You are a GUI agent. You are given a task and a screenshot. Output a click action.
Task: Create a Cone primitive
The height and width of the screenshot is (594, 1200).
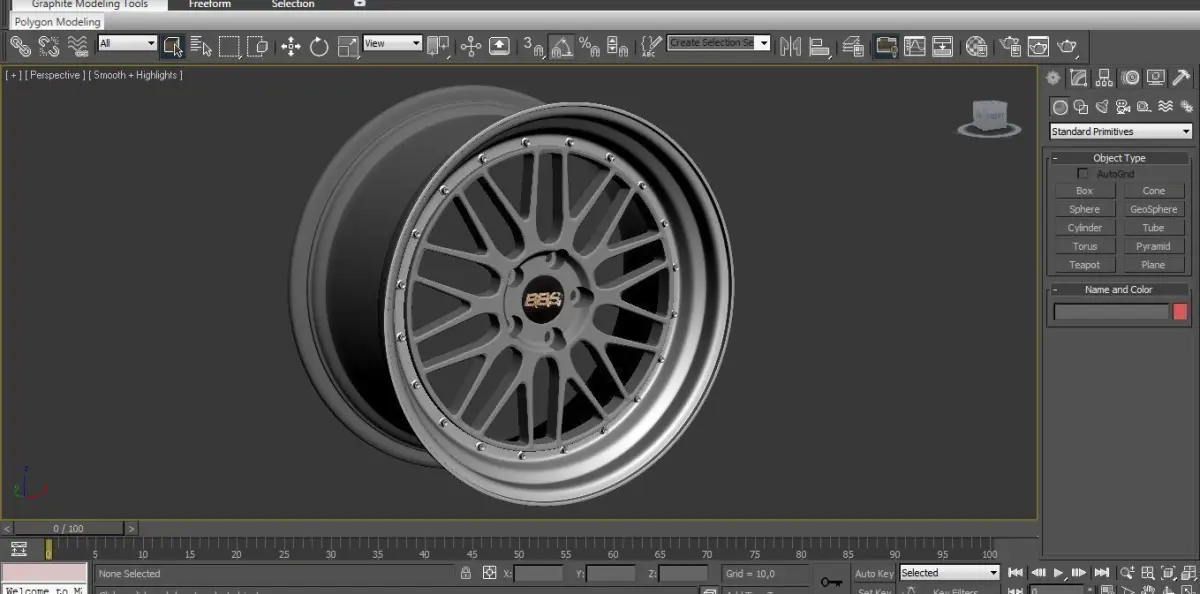pyautogui.click(x=1154, y=191)
